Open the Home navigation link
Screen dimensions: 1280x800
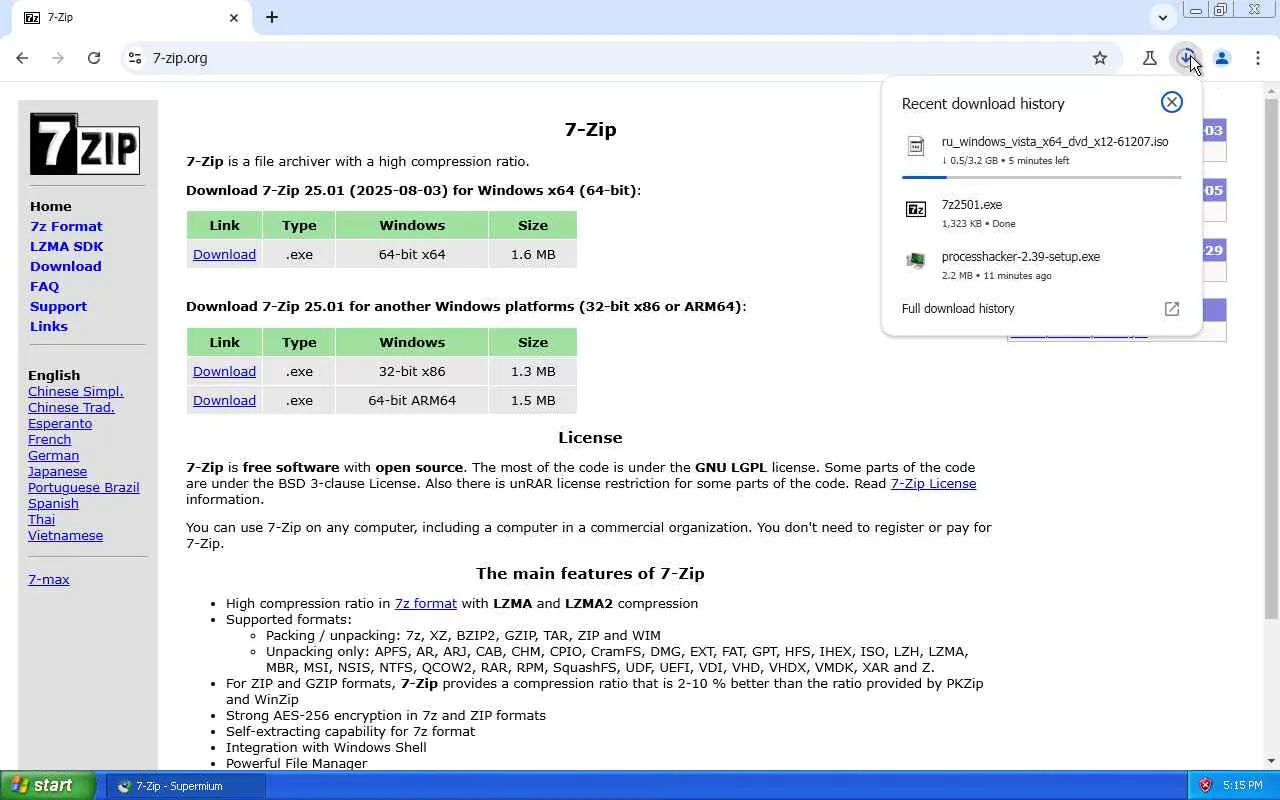click(51, 206)
